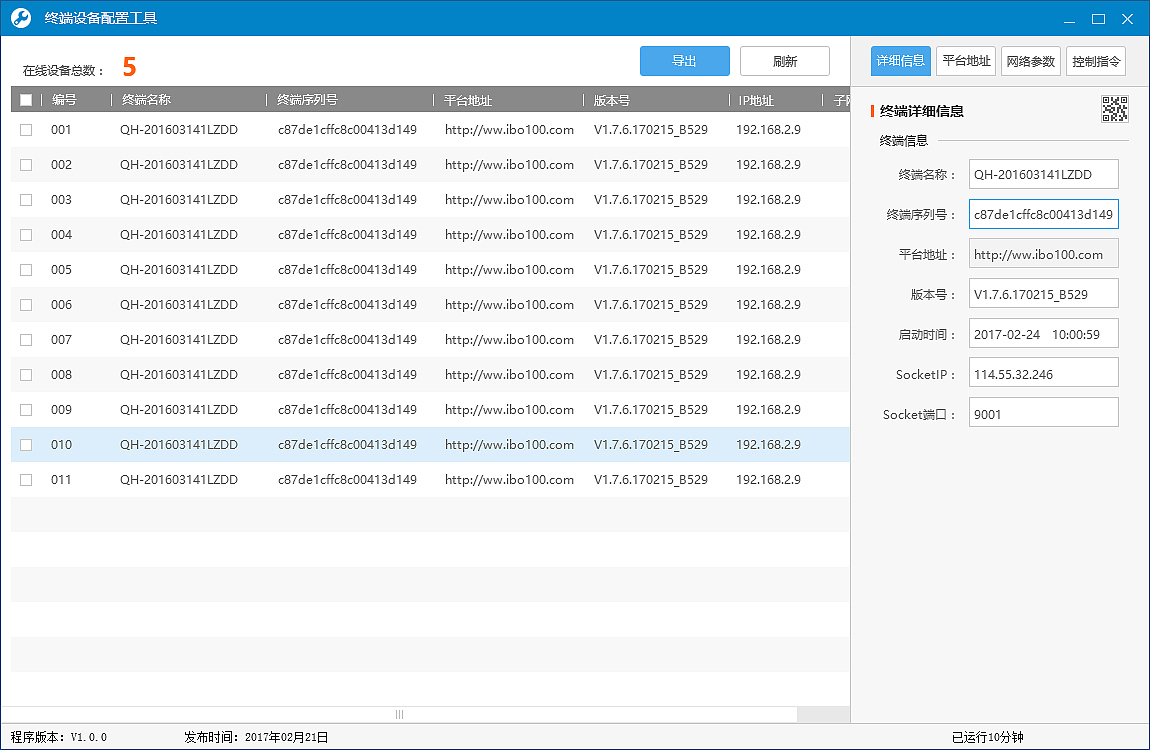
Task: Maximize the 终端设备配置工具 window
Action: coord(1098,19)
